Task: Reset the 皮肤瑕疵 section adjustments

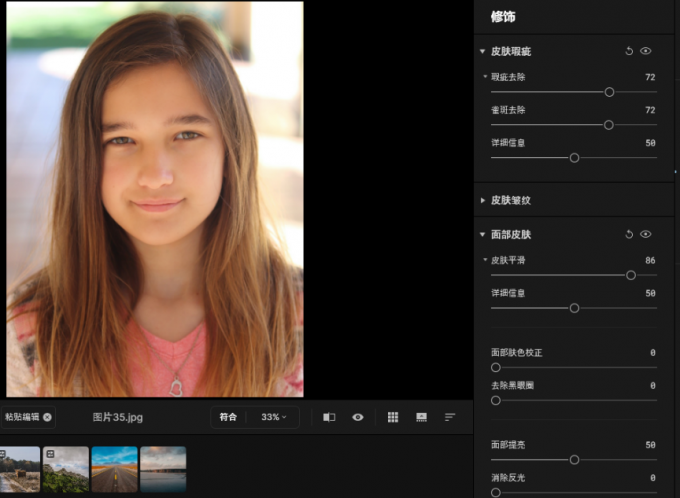Action: point(629,51)
